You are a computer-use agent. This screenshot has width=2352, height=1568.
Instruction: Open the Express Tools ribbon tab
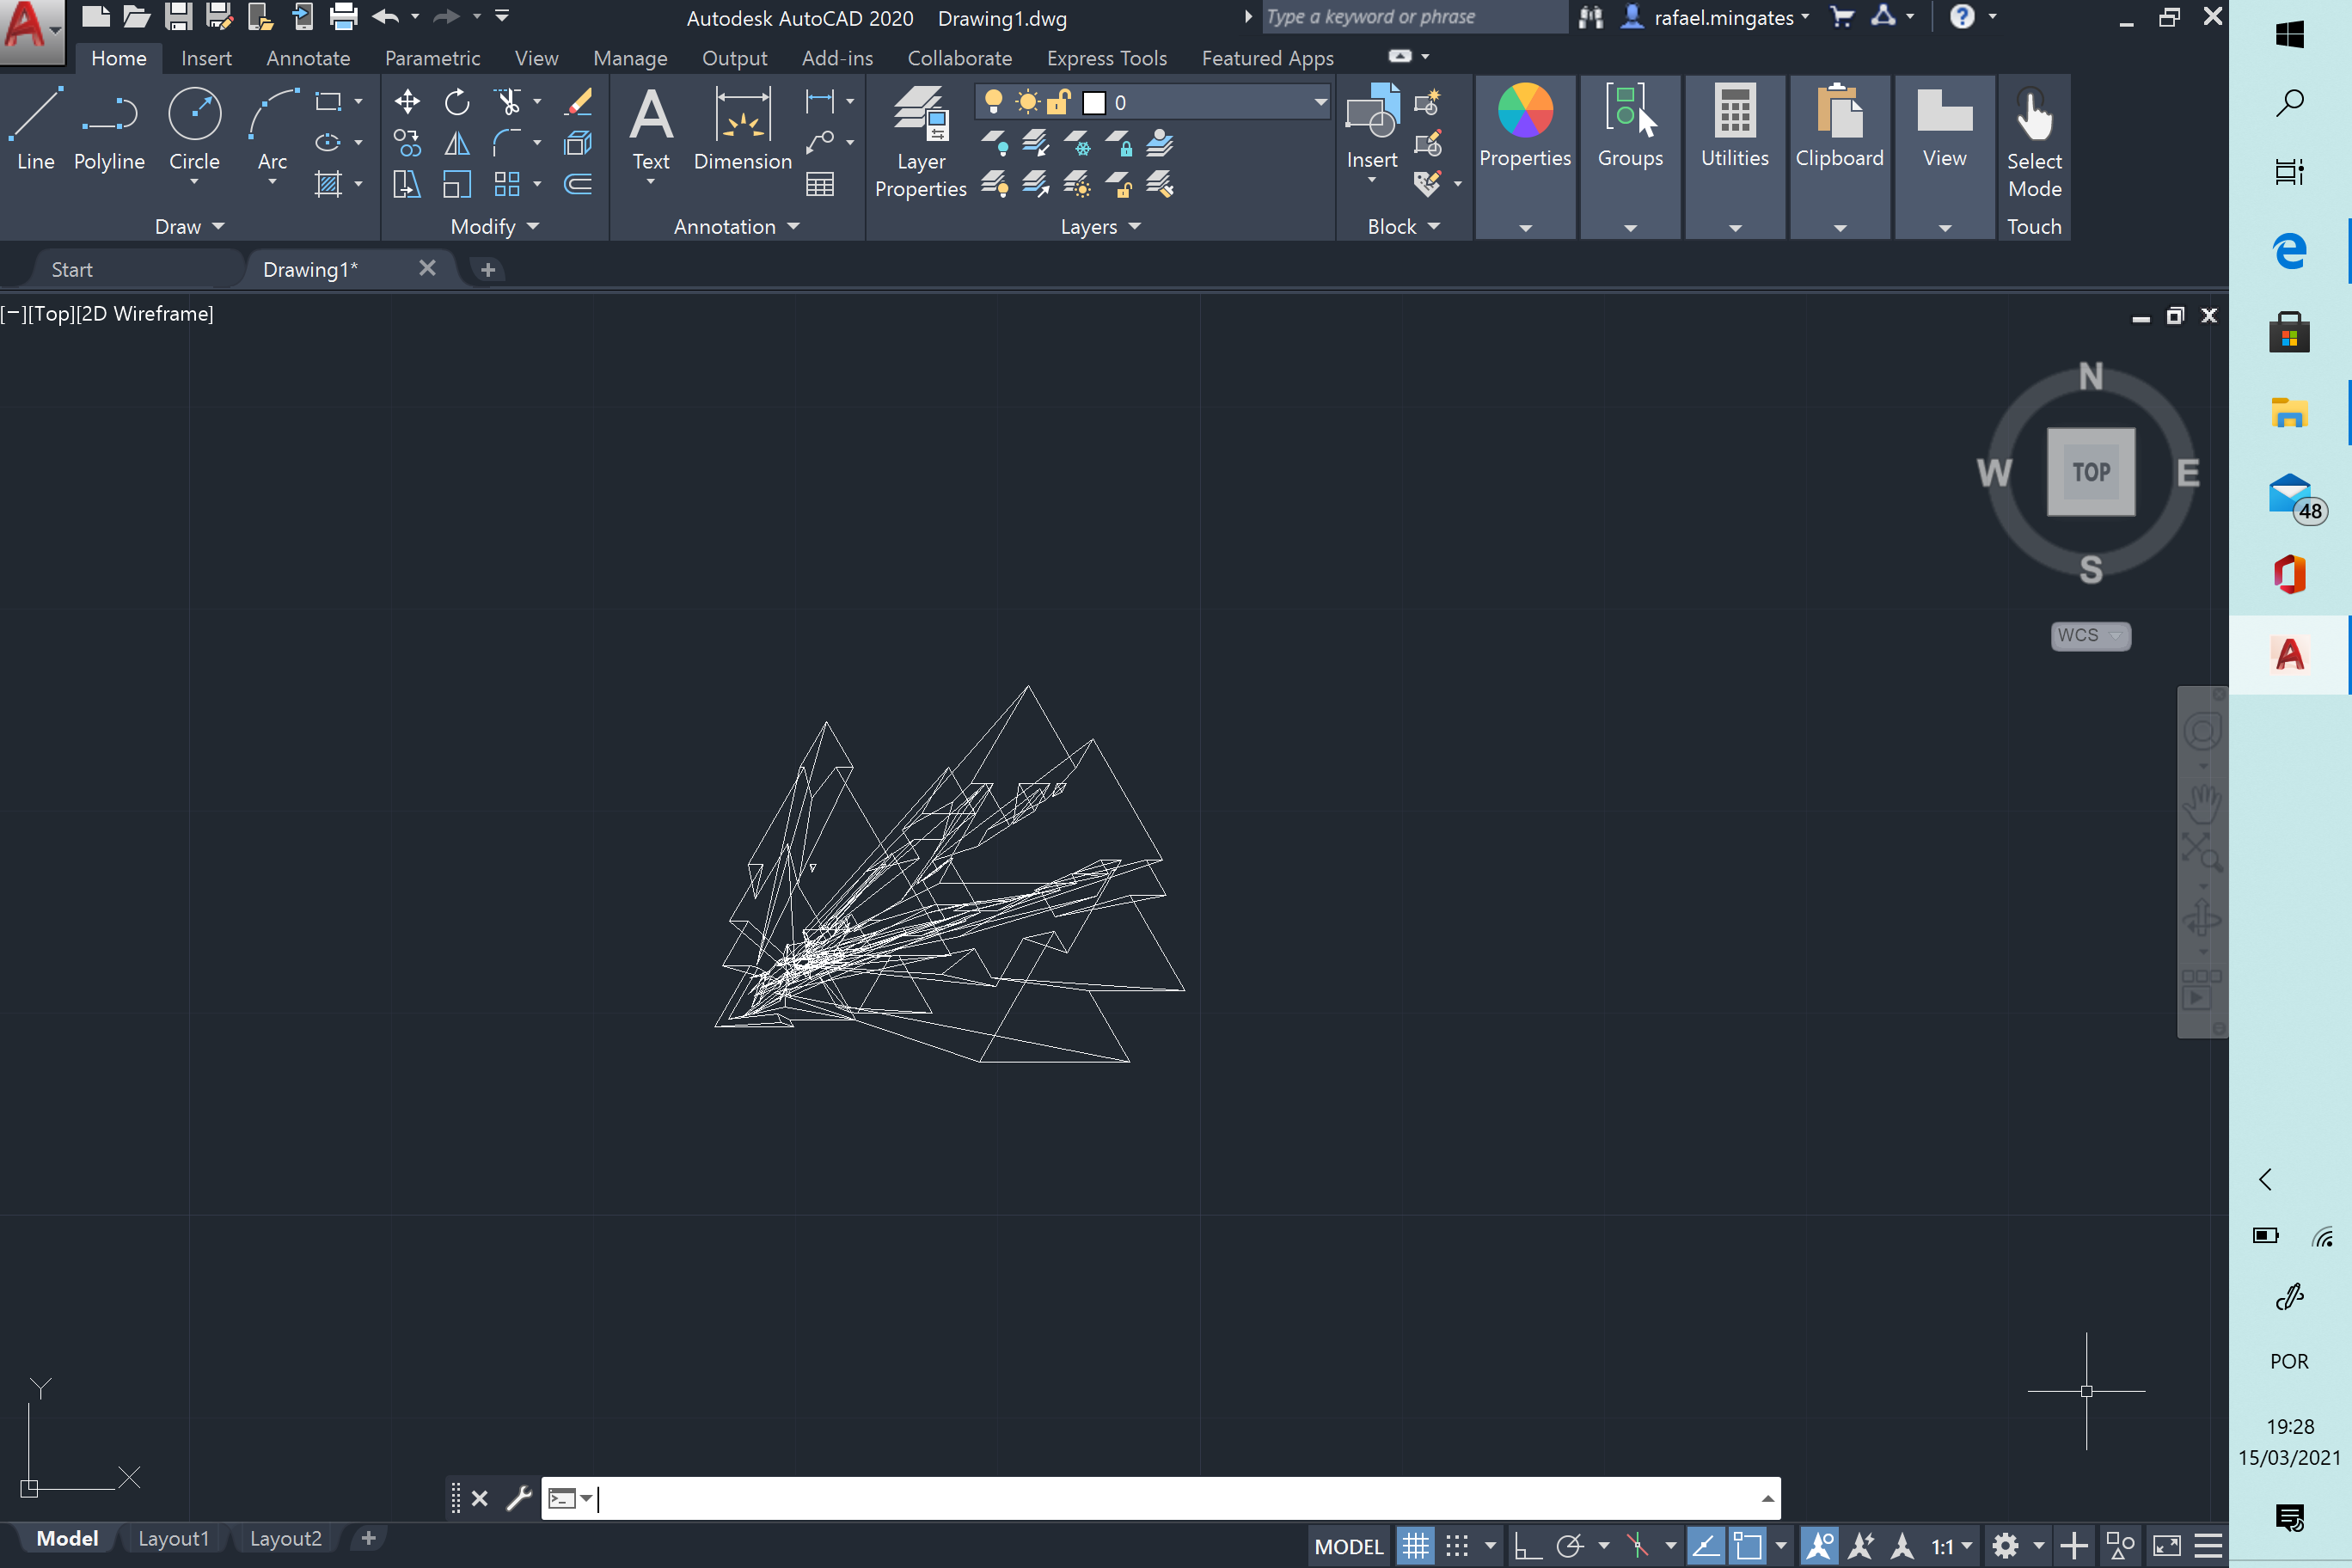tap(1107, 58)
